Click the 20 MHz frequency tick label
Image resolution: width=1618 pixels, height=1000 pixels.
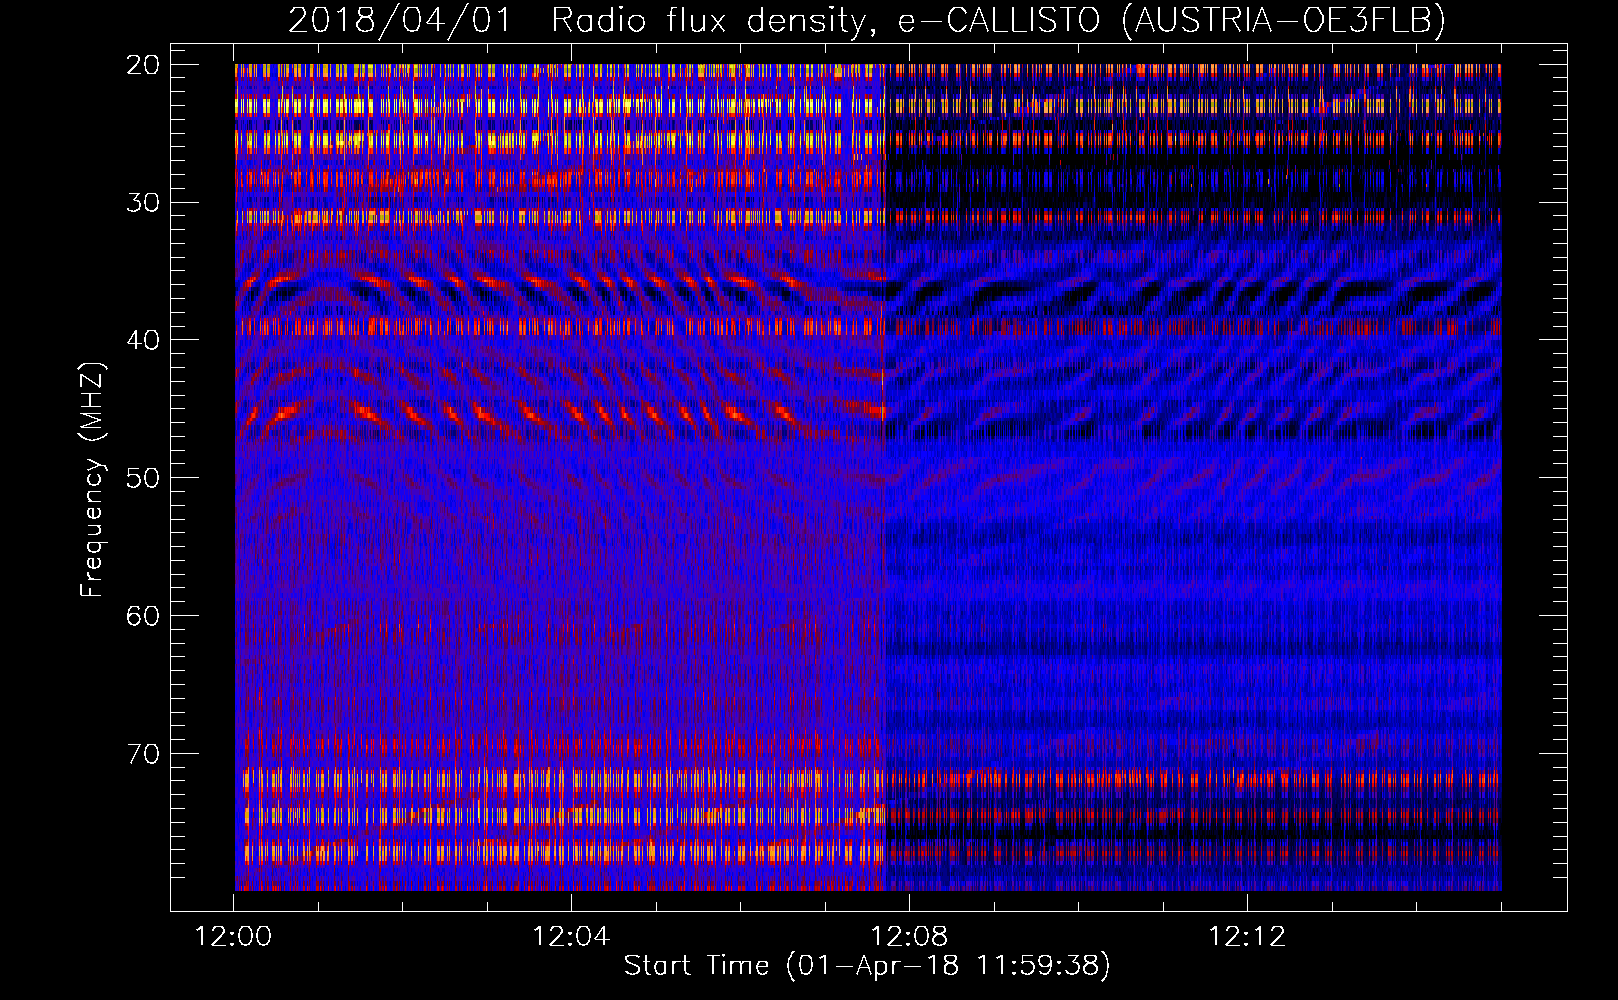144,65
